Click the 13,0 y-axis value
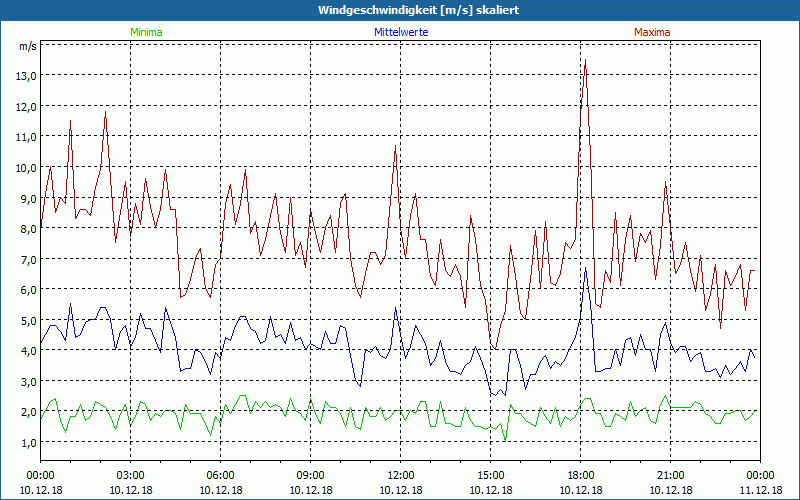 [x=27, y=76]
